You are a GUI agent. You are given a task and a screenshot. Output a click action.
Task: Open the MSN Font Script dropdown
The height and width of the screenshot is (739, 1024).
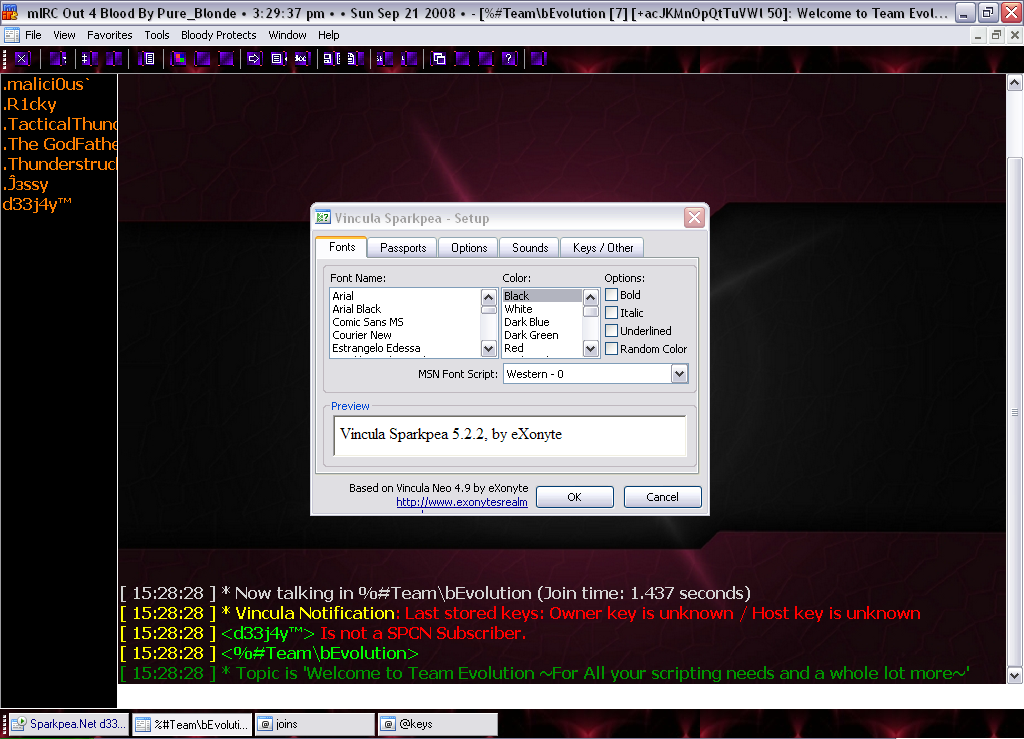(x=679, y=374)
